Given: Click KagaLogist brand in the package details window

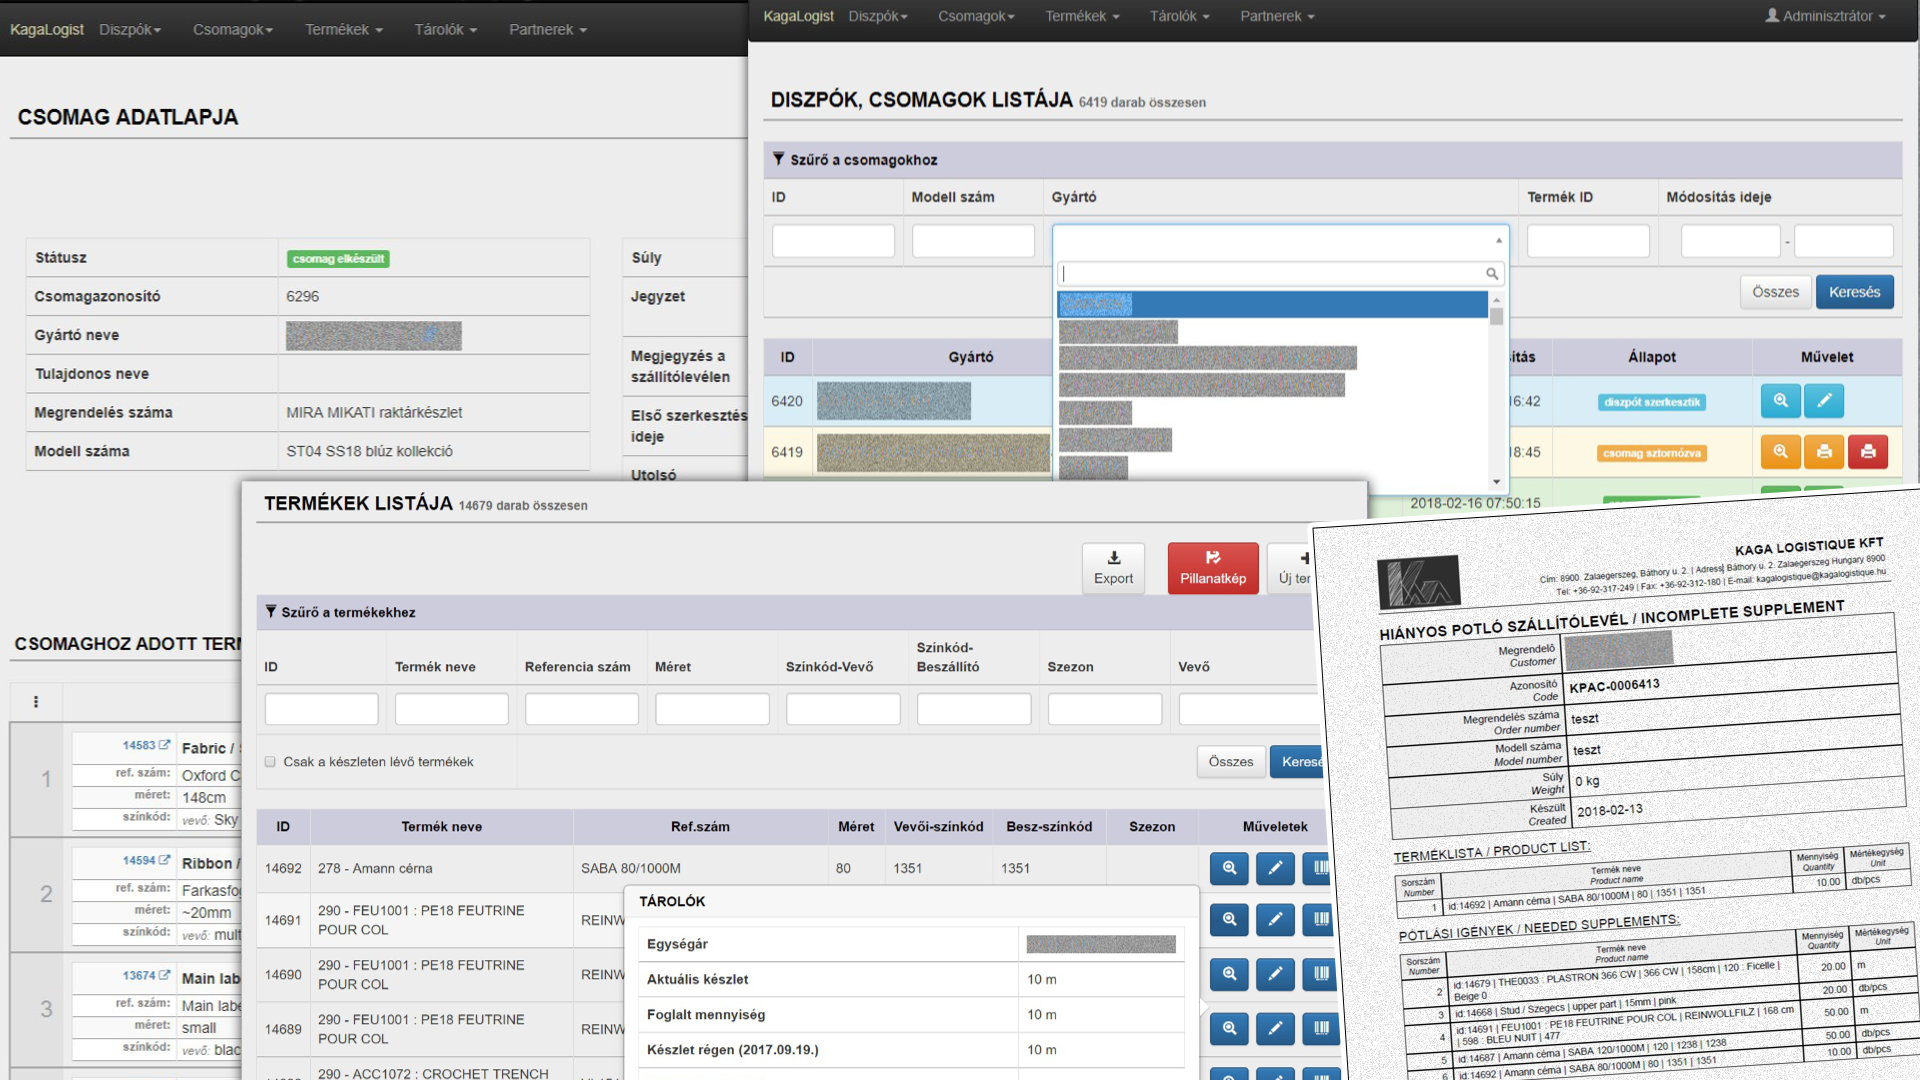Looking at the screenshot, I should (47, 30).
